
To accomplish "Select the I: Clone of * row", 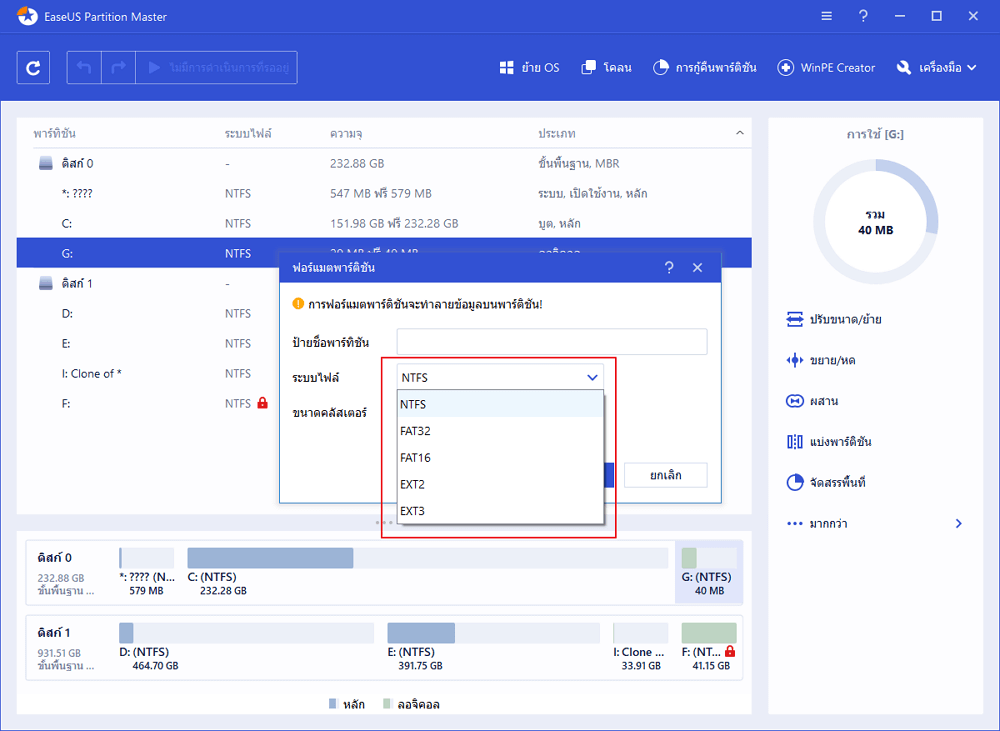I will pyautogui.click(x=148, y=373).
